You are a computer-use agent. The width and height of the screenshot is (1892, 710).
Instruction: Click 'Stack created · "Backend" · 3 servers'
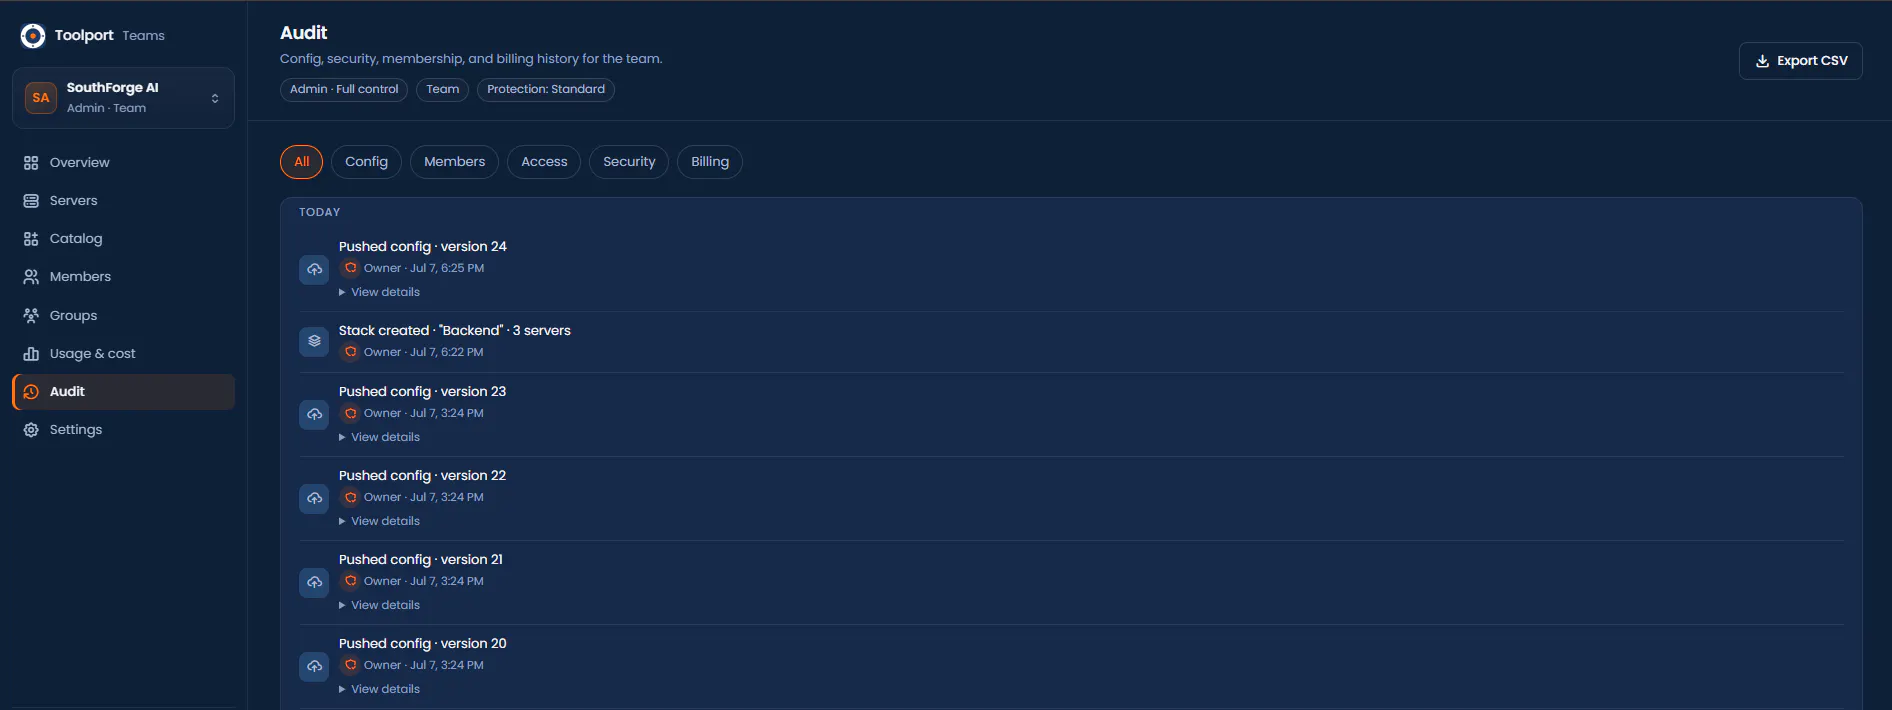[455, 331]
